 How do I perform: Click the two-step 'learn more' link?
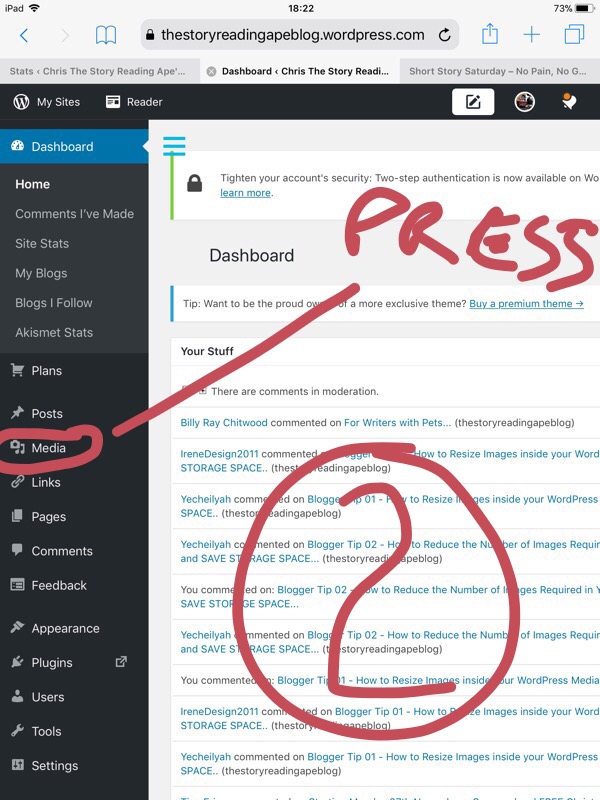[245, 193]
